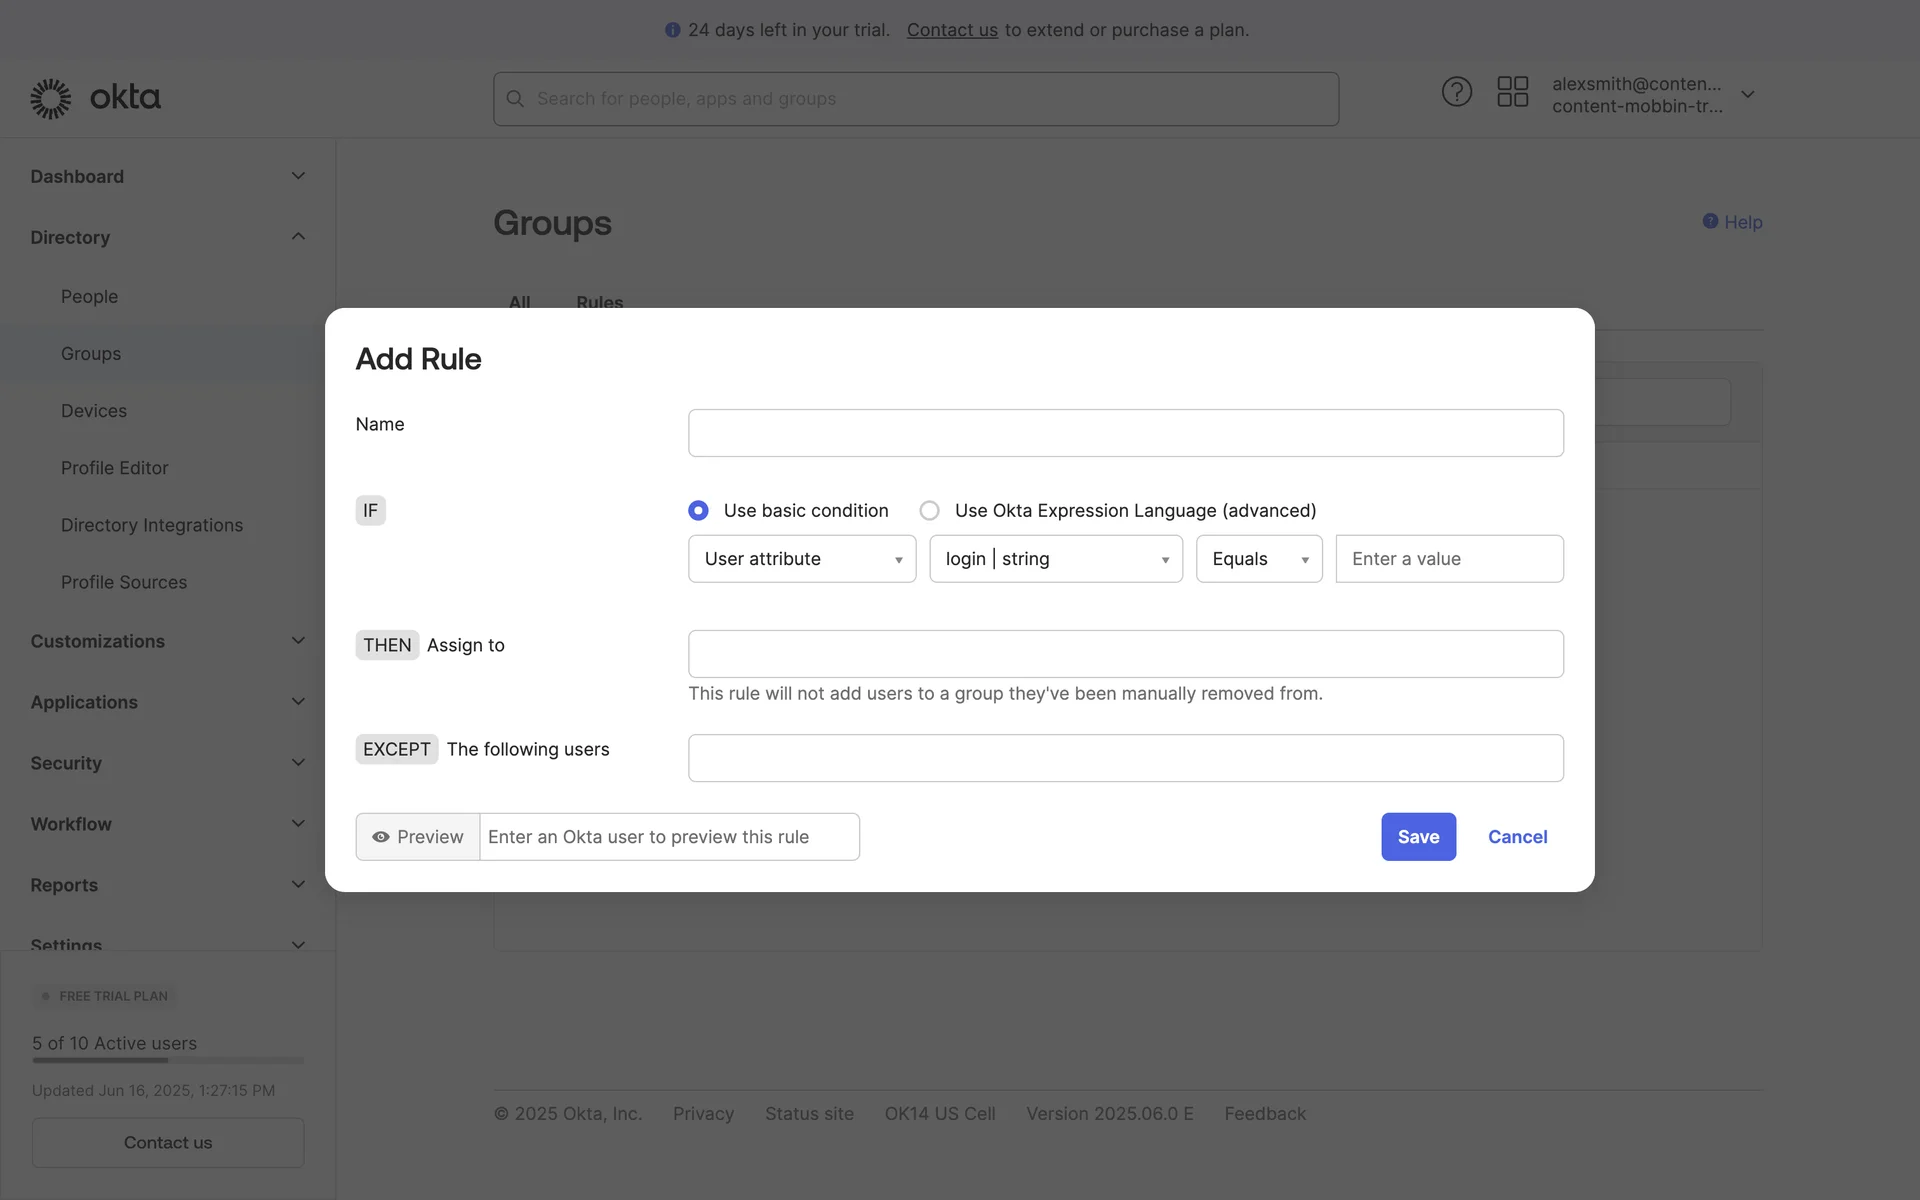Select Use basic condition radio
This screenshot has height=1200, width=1920.
coord(698,511)
